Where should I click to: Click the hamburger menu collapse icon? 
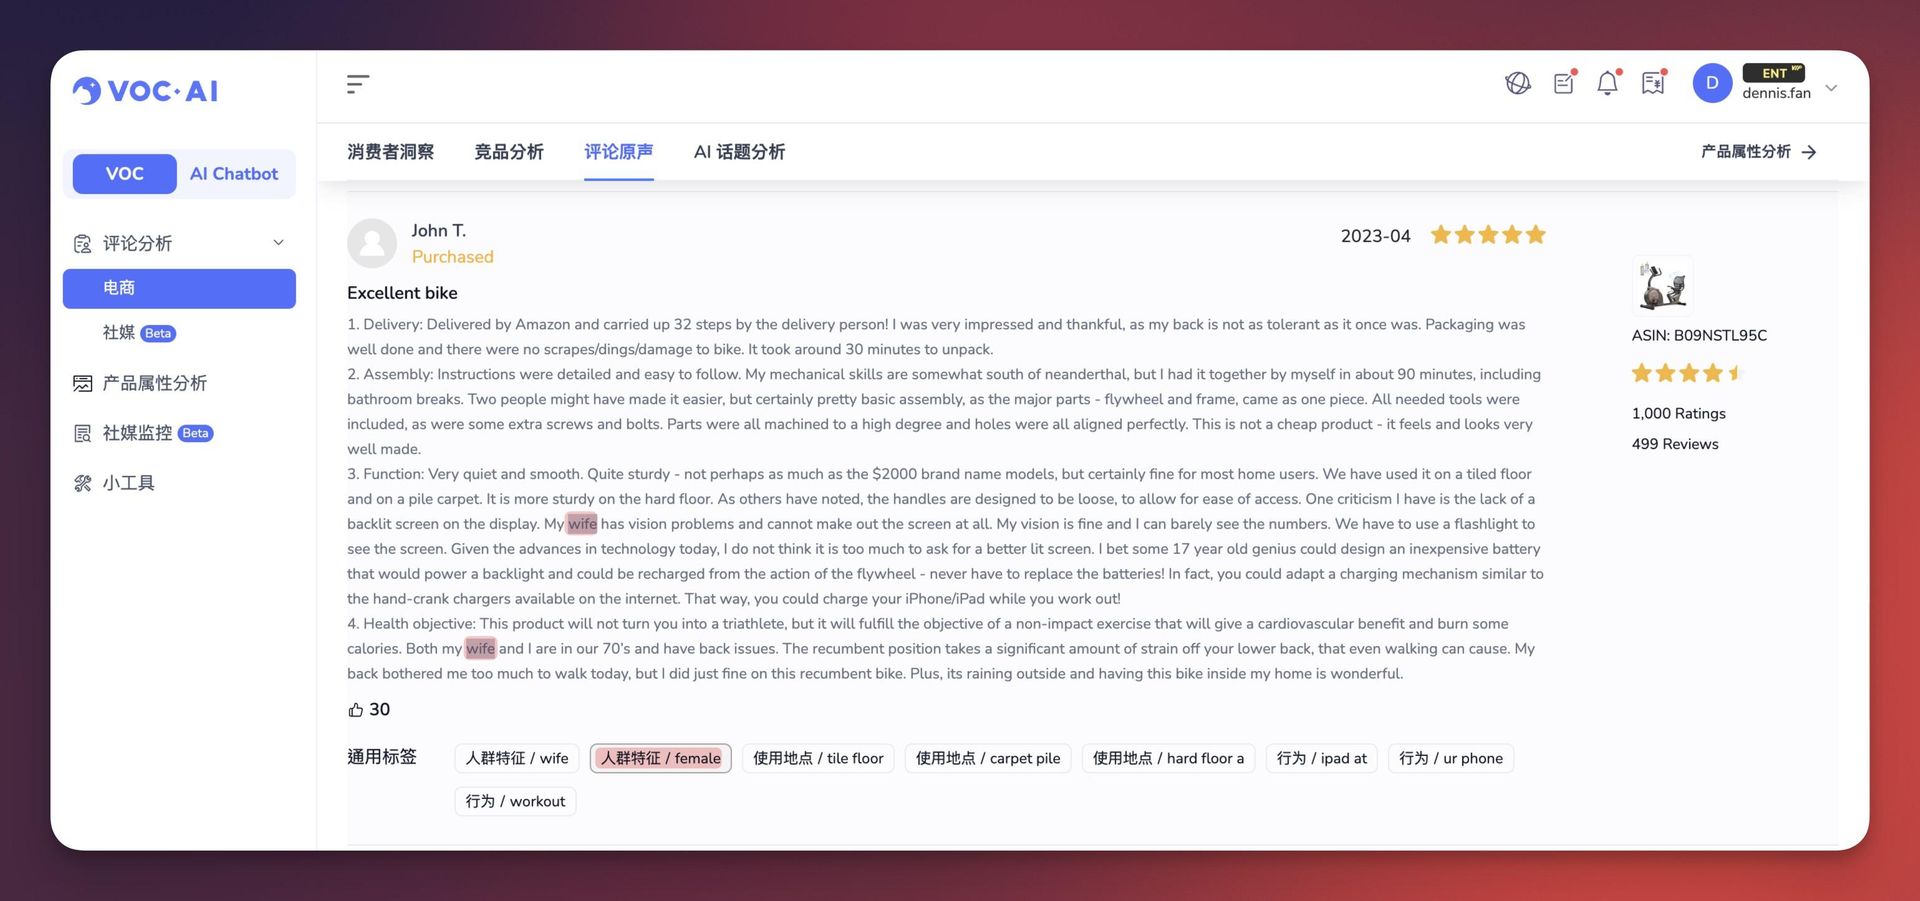pyautogui.click(x=358, y=85)
